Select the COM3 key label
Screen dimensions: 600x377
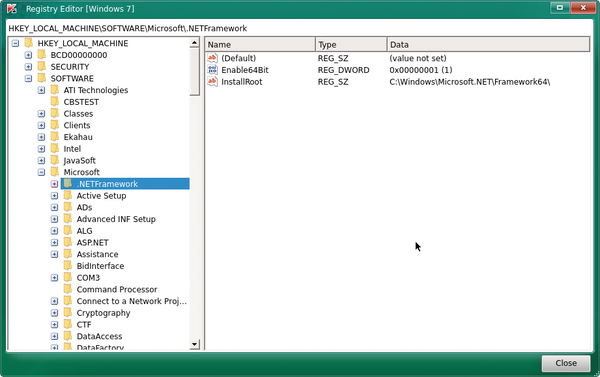pos(88,277)
